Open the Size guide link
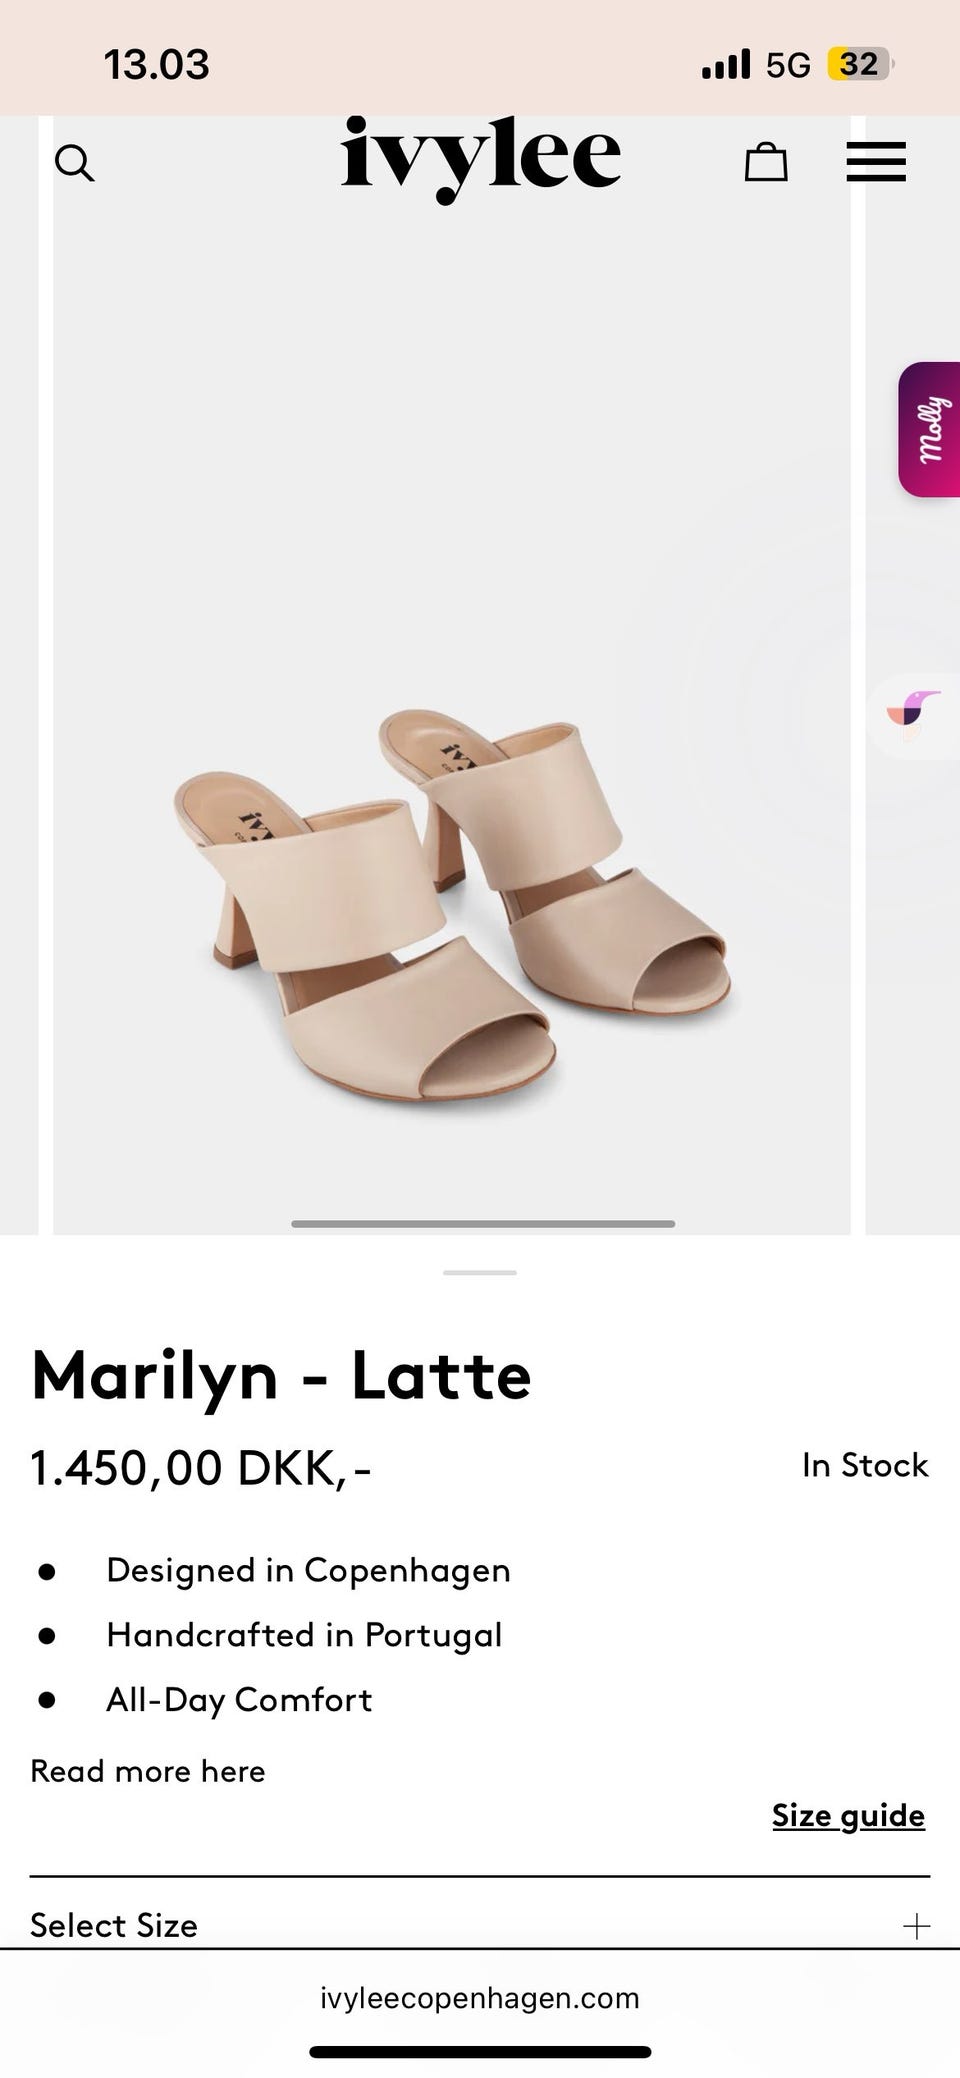 coord(848,1815)
